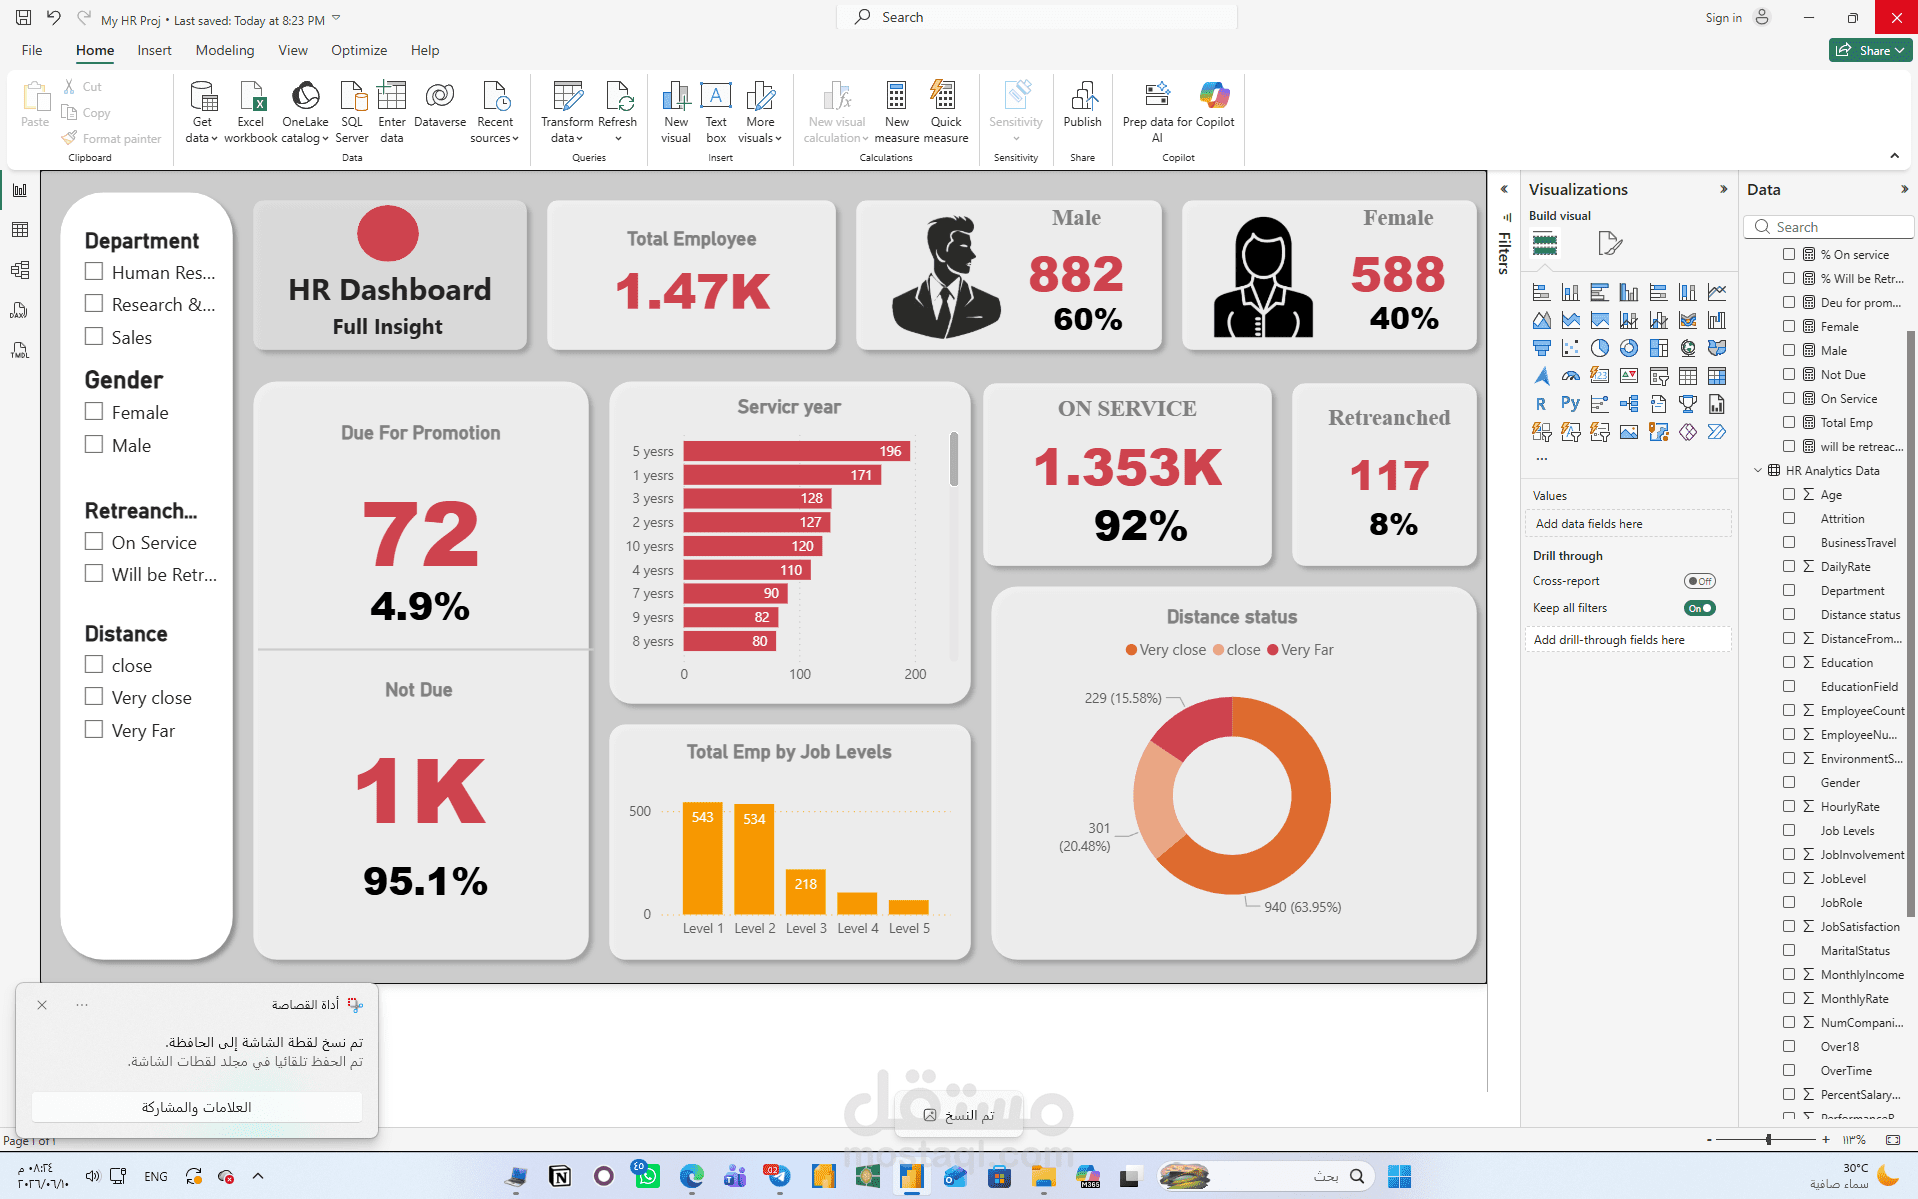Collapse the Data pane chevron

click(1904, 189)
